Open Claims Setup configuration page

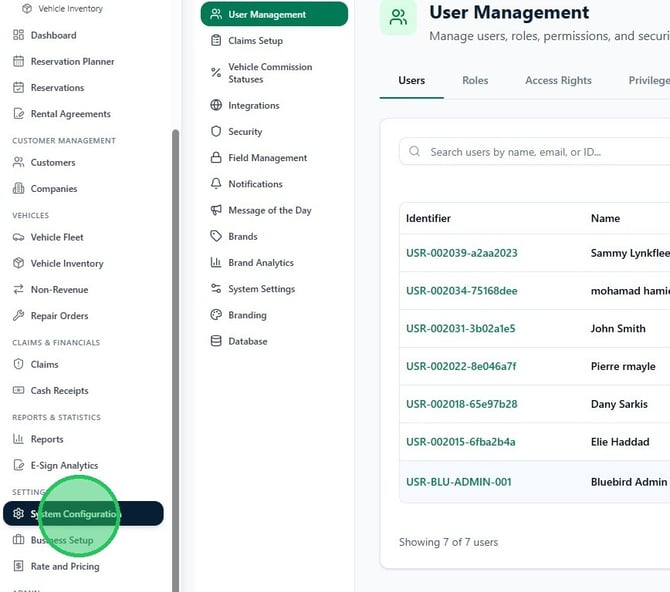(x=256, y=41)
